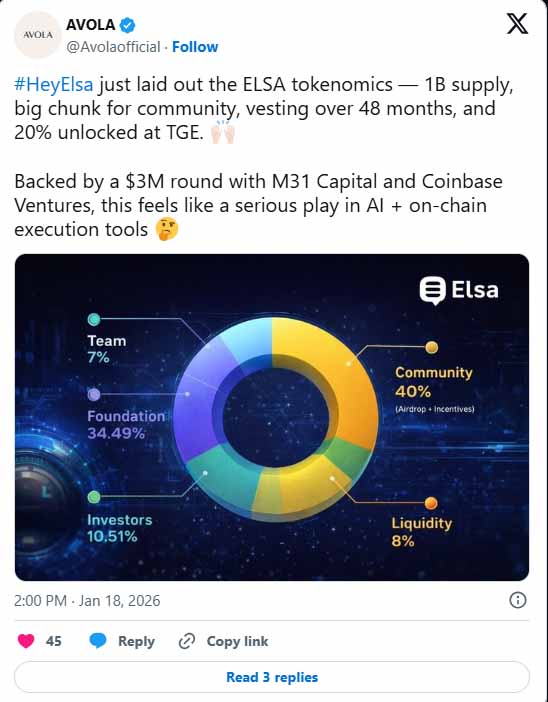The width and height of the screenshot is (548, 702).
Task: Like the post with the heart icon
Action: [x=26, y=641]
